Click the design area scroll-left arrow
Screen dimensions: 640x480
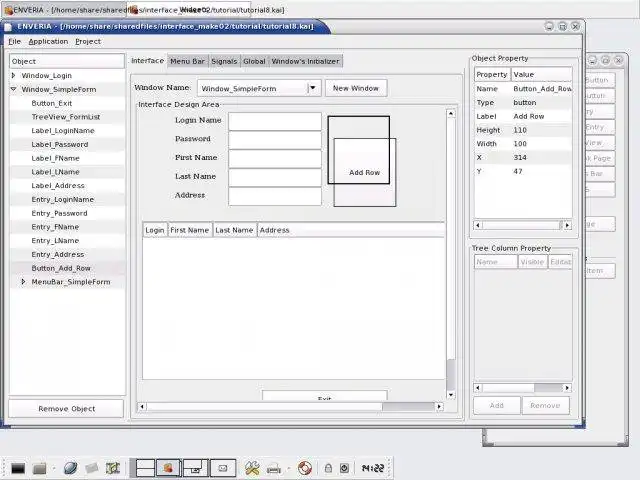click(x=142, y=407)
